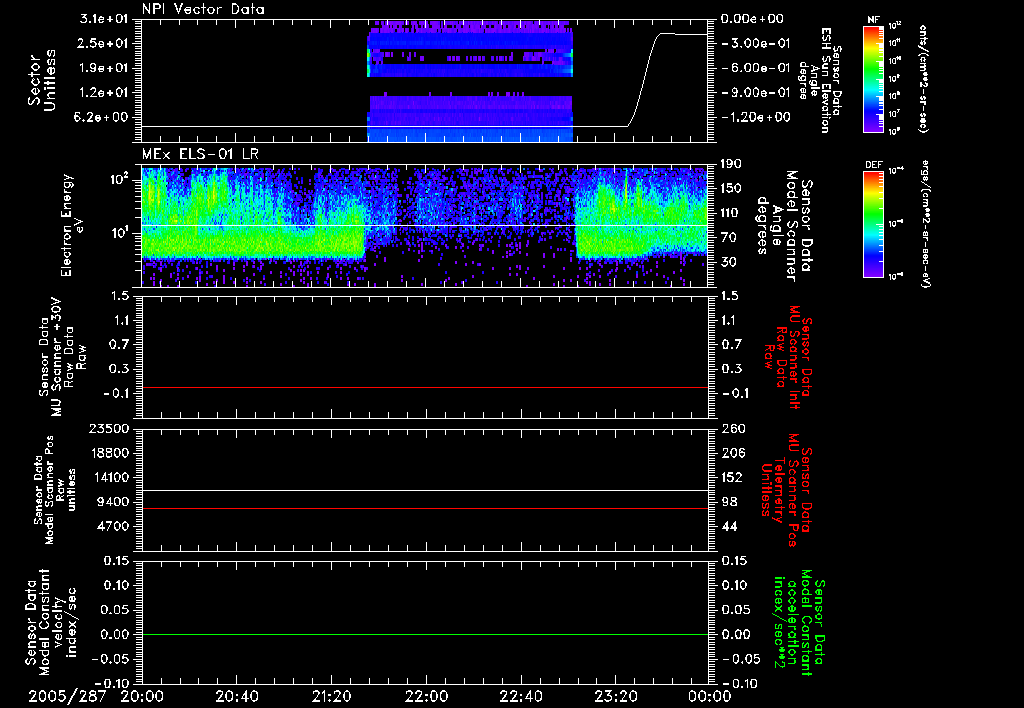The height and width of the screenshot is (708, 1024).
Task: Click the '1.9e+01' sector tick value
Action: coord(104,68)
